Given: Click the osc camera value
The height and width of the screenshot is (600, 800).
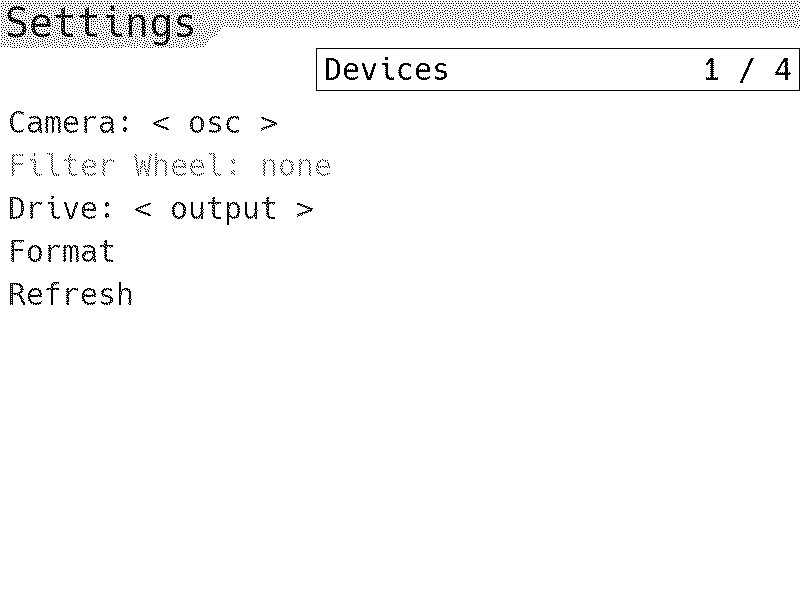Looking at the screenshot, I should [215, 124].
